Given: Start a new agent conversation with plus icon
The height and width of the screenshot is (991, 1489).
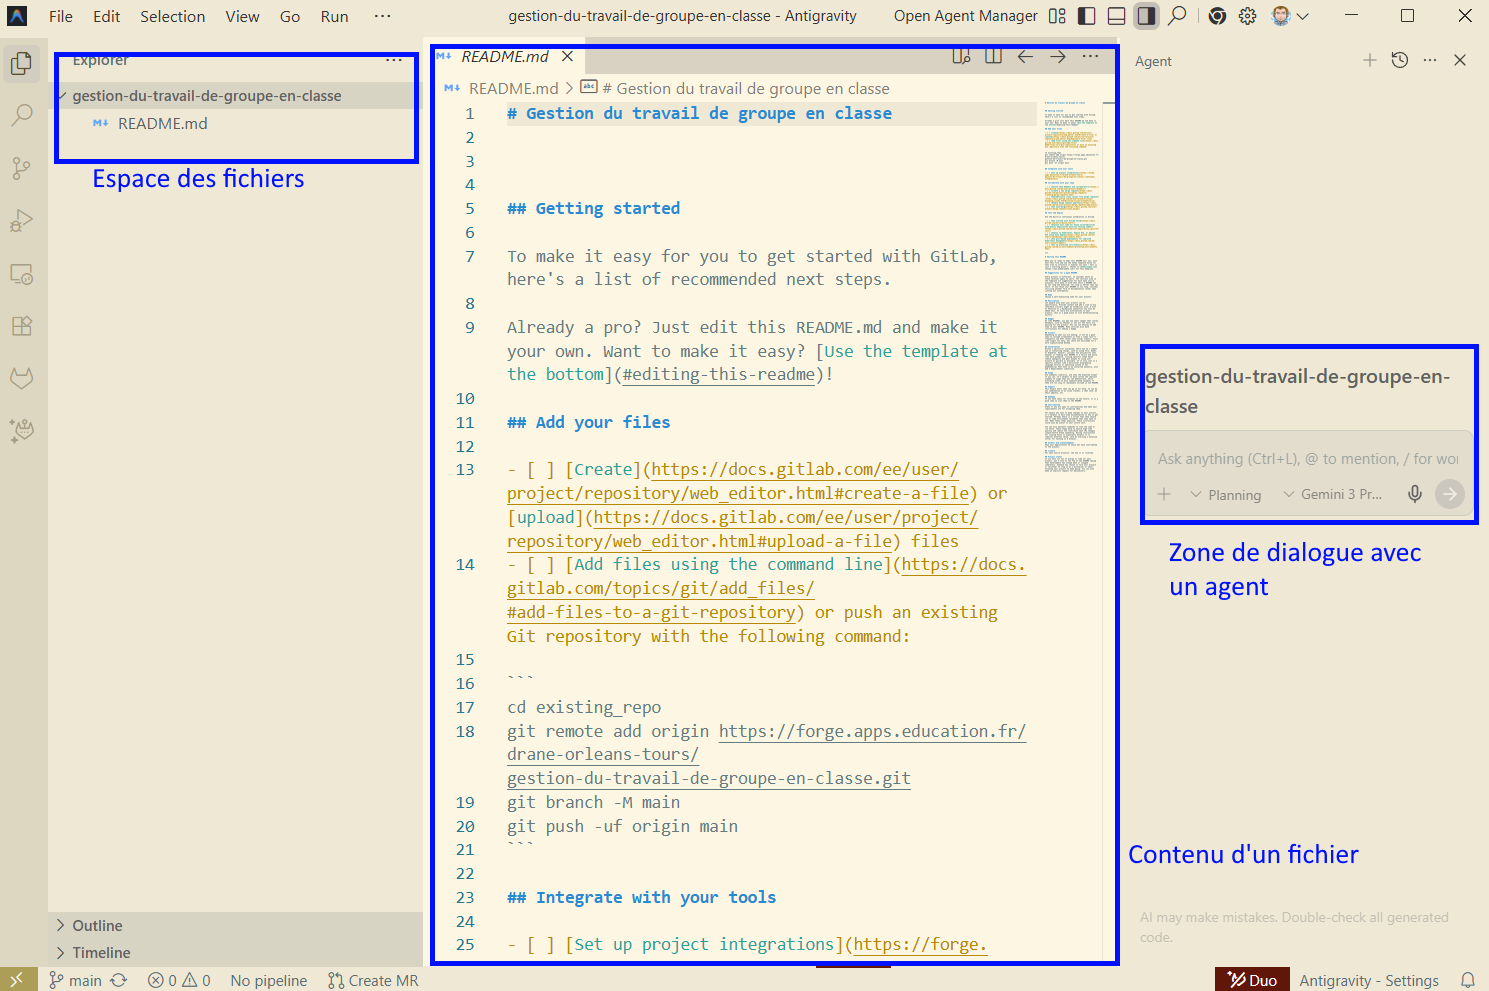Looking at the screenshot, I should pos(1369,61).
